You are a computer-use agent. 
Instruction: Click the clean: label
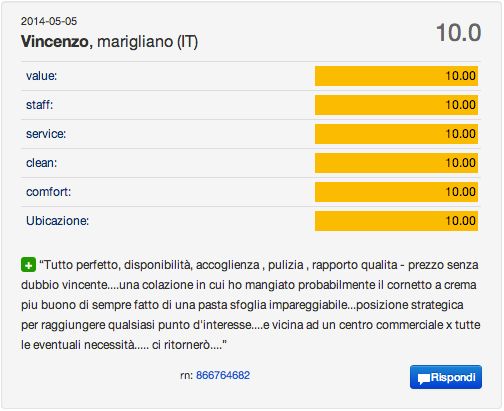tap(42, 163)
